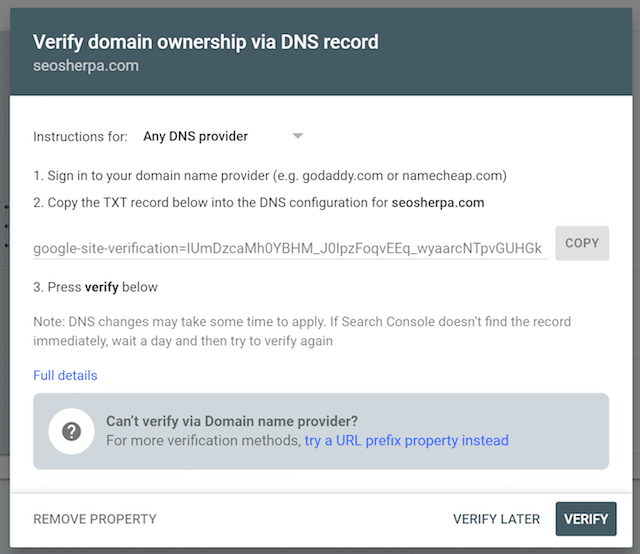This screenshot has height=554, width=640.
Task: Click the bold "verify" word in step 3
Action: point(101,287)
